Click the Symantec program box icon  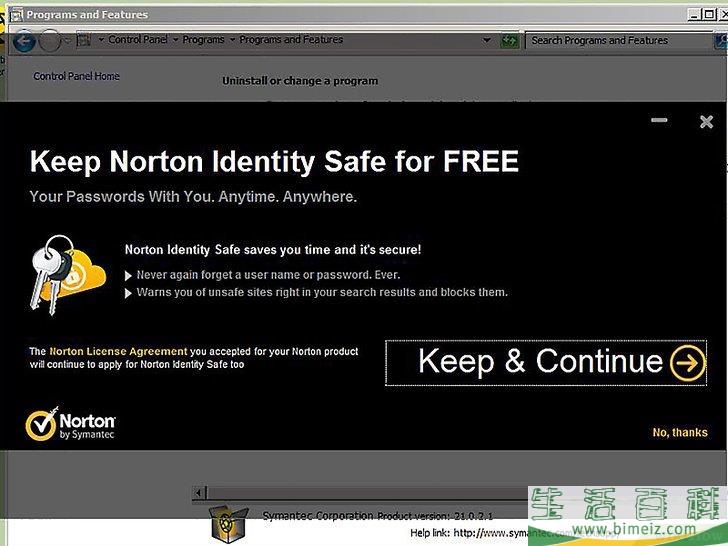coord(228,524)
